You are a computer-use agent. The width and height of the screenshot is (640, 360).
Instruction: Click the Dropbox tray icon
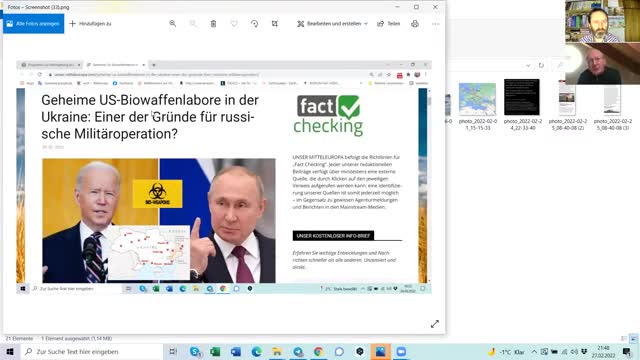pyautogui.click(x=584, y=352)
